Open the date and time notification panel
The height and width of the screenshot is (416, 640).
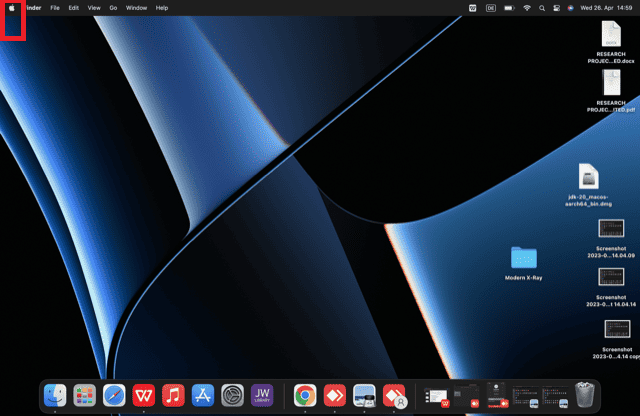(x=607, y=7)
